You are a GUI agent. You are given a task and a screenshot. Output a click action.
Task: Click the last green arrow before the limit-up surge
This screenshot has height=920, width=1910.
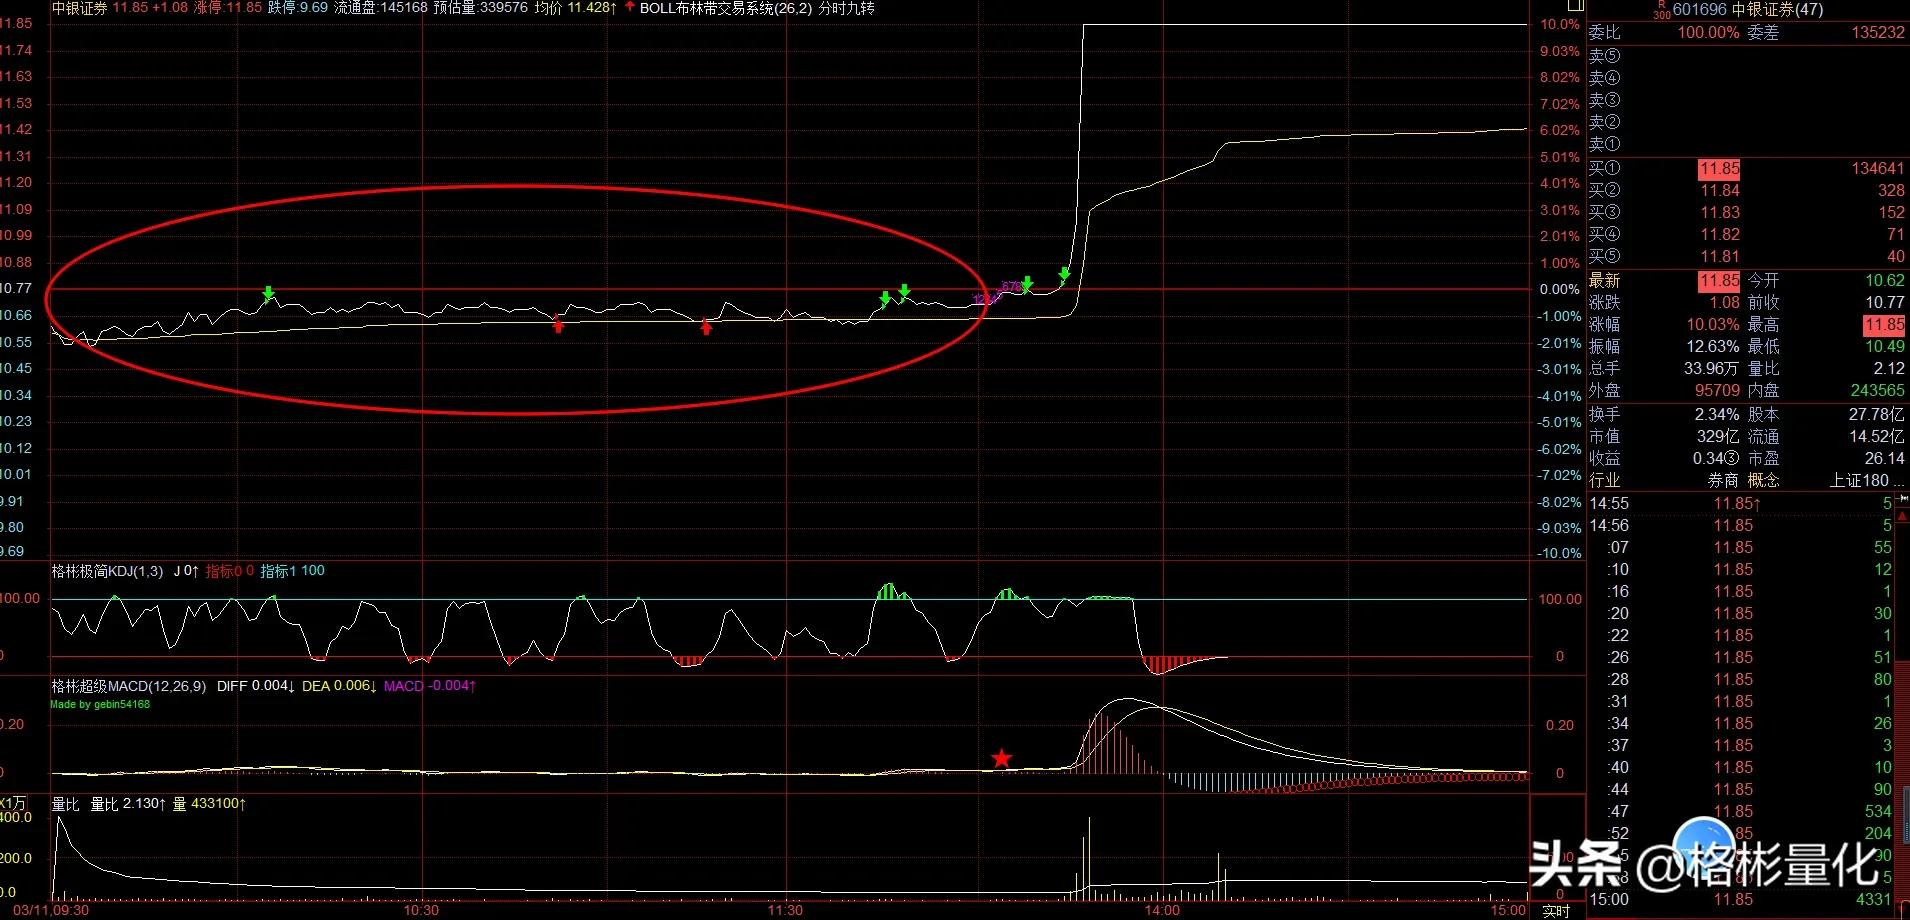[1064, 274]
